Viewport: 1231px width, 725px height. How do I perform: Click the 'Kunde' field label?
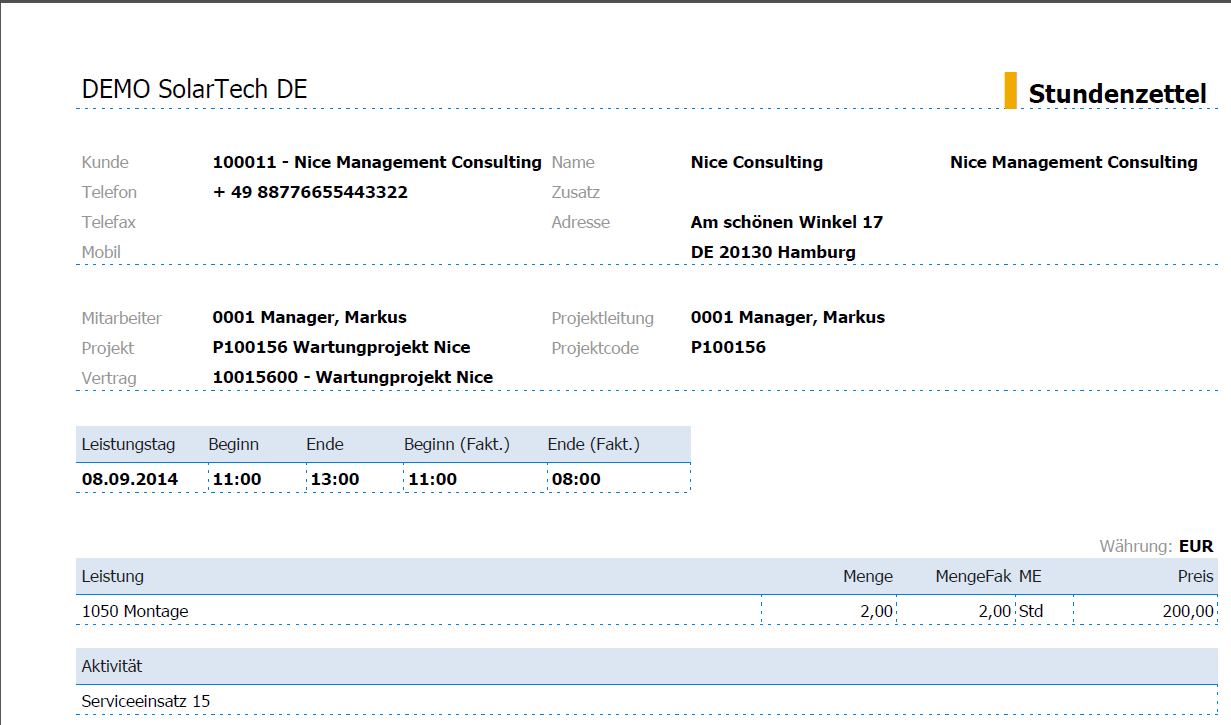[105, 162]
